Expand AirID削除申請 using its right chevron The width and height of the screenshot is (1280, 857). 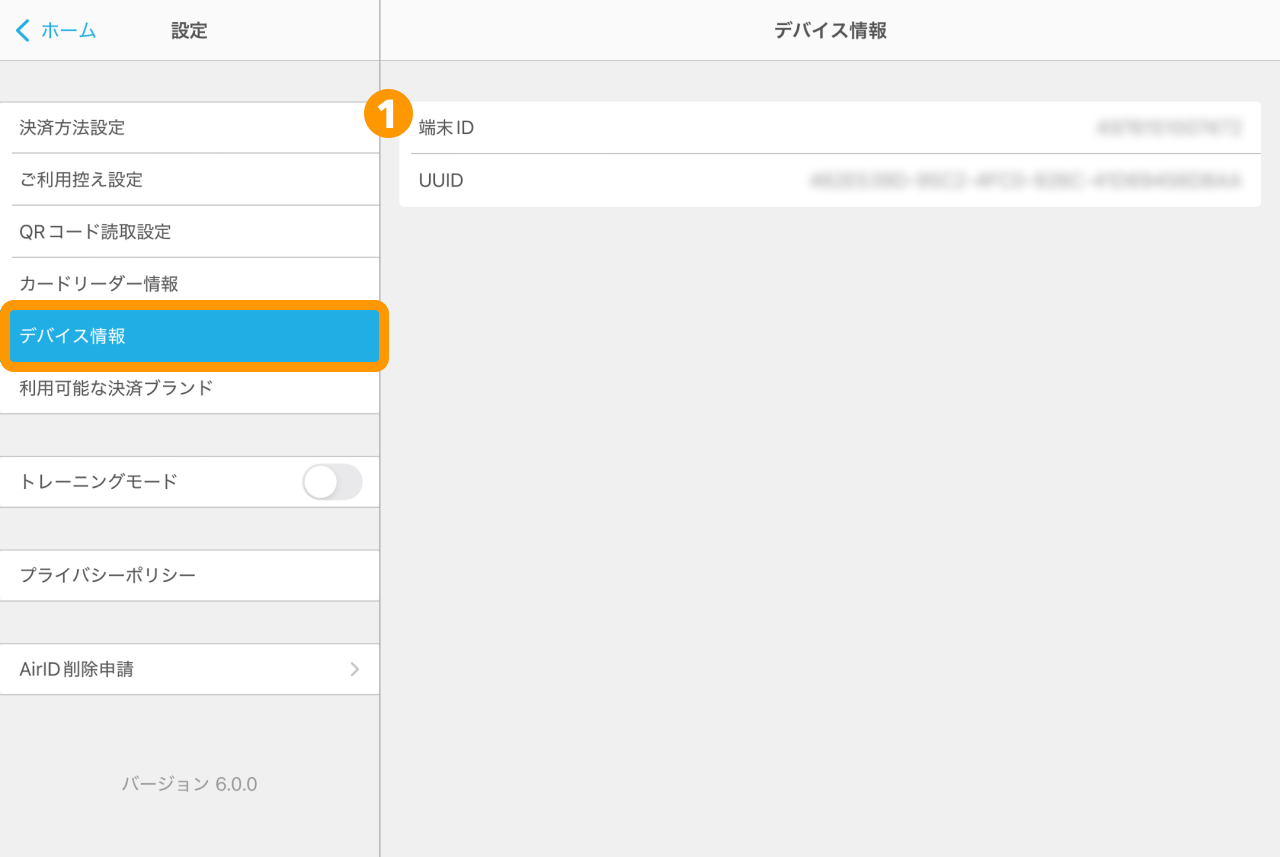354,669
